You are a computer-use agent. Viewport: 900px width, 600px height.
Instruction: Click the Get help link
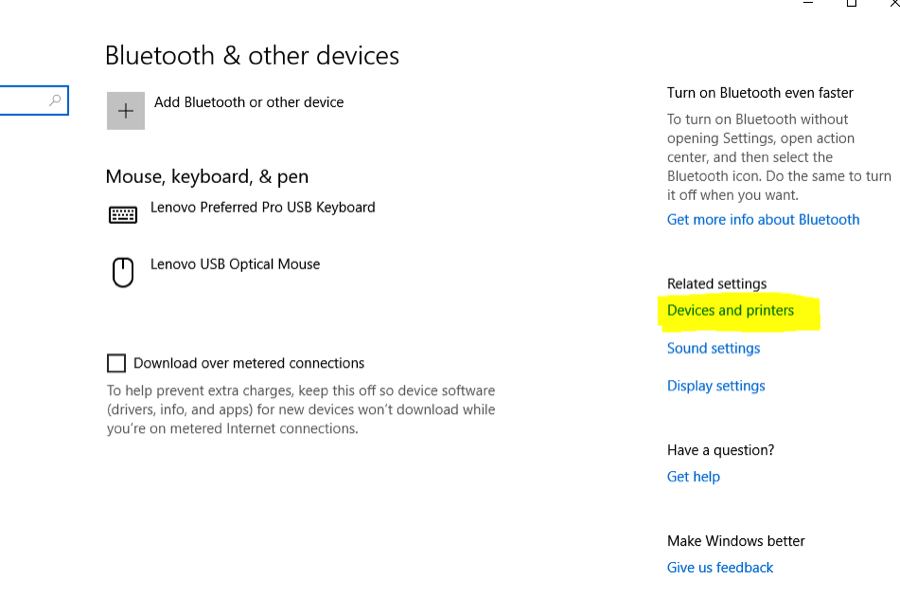click(693, 477)
